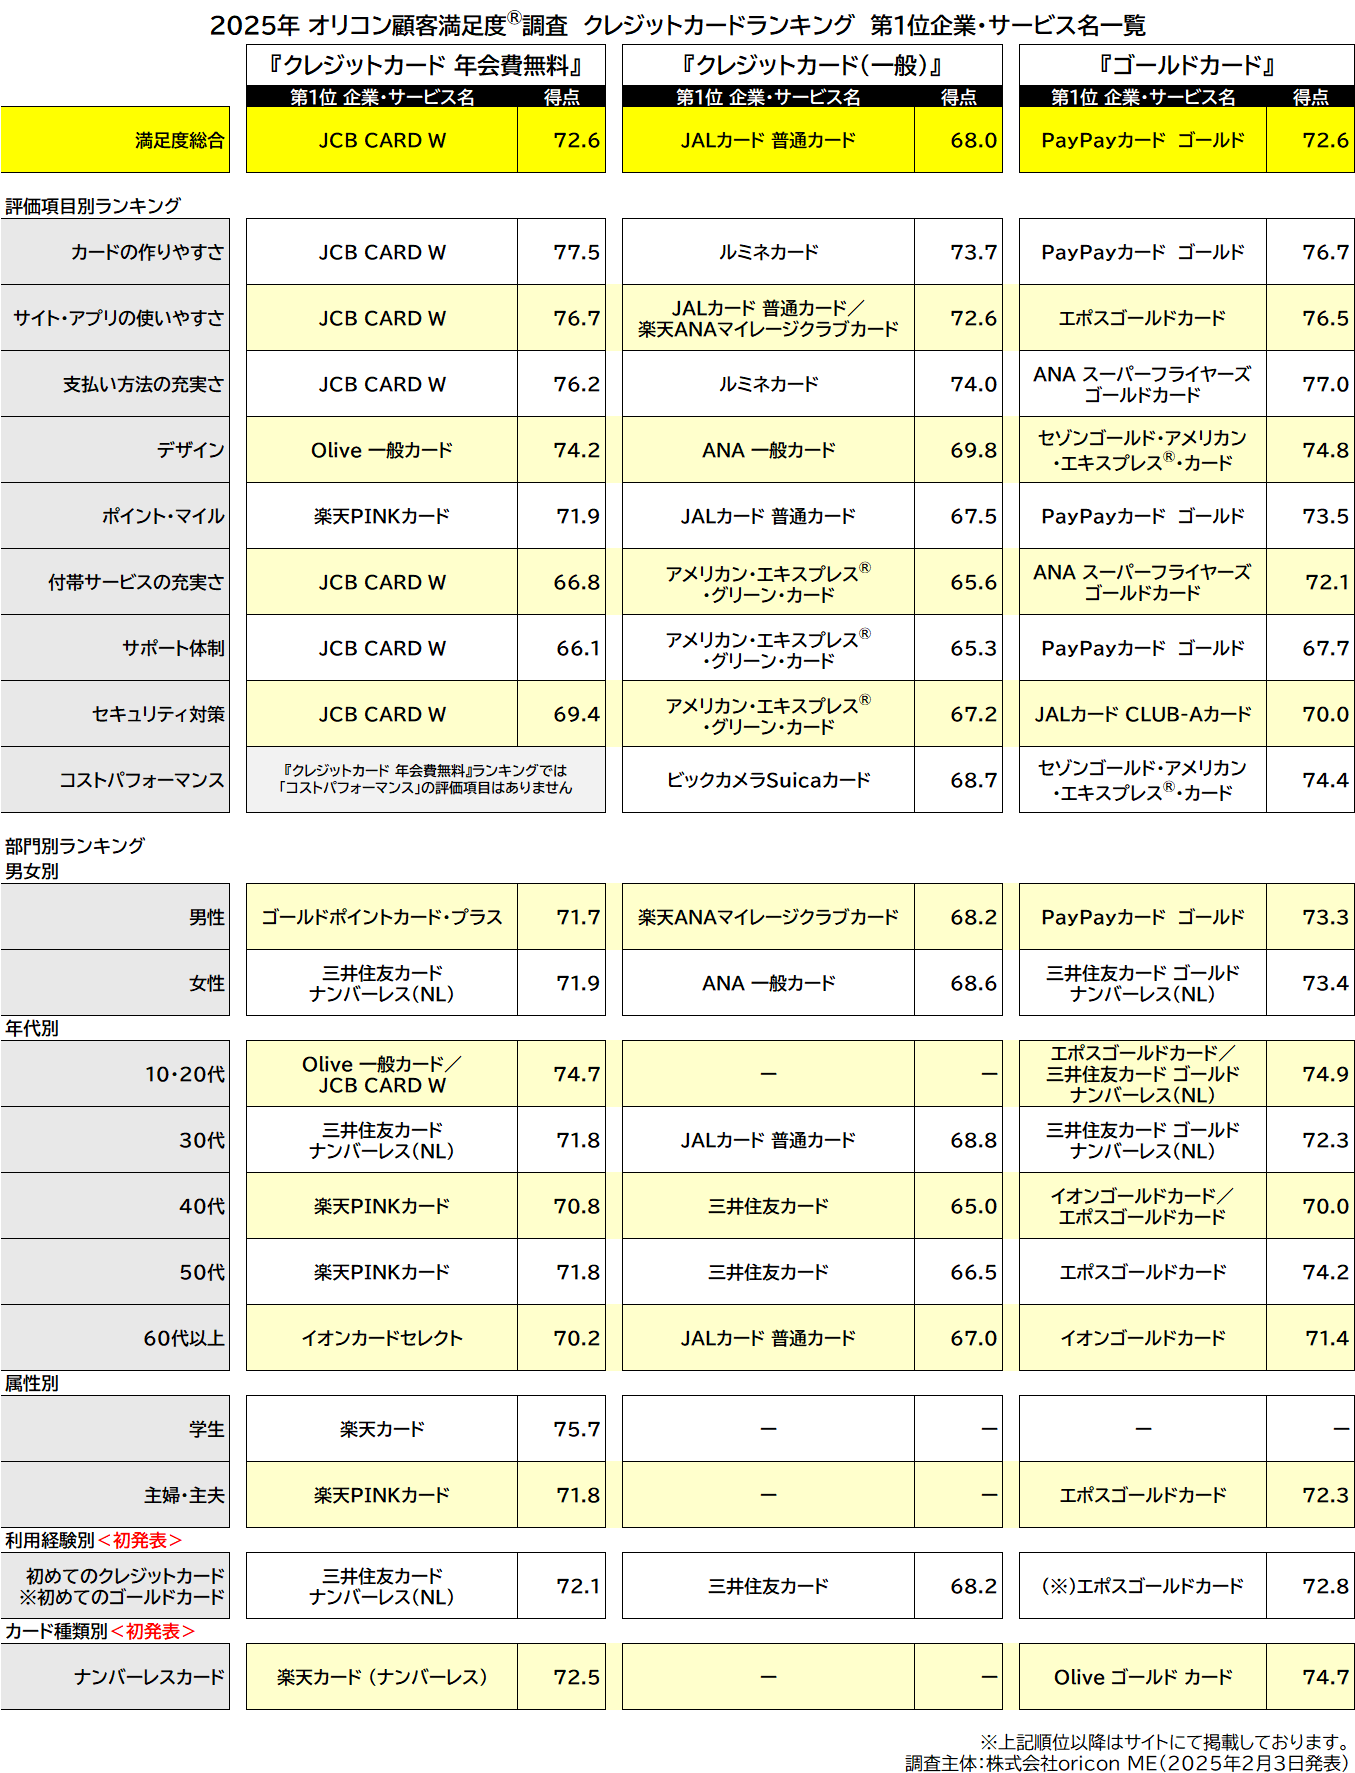Click the 74.8 score cell
1355x1773 pixels.
(1310, 450)
